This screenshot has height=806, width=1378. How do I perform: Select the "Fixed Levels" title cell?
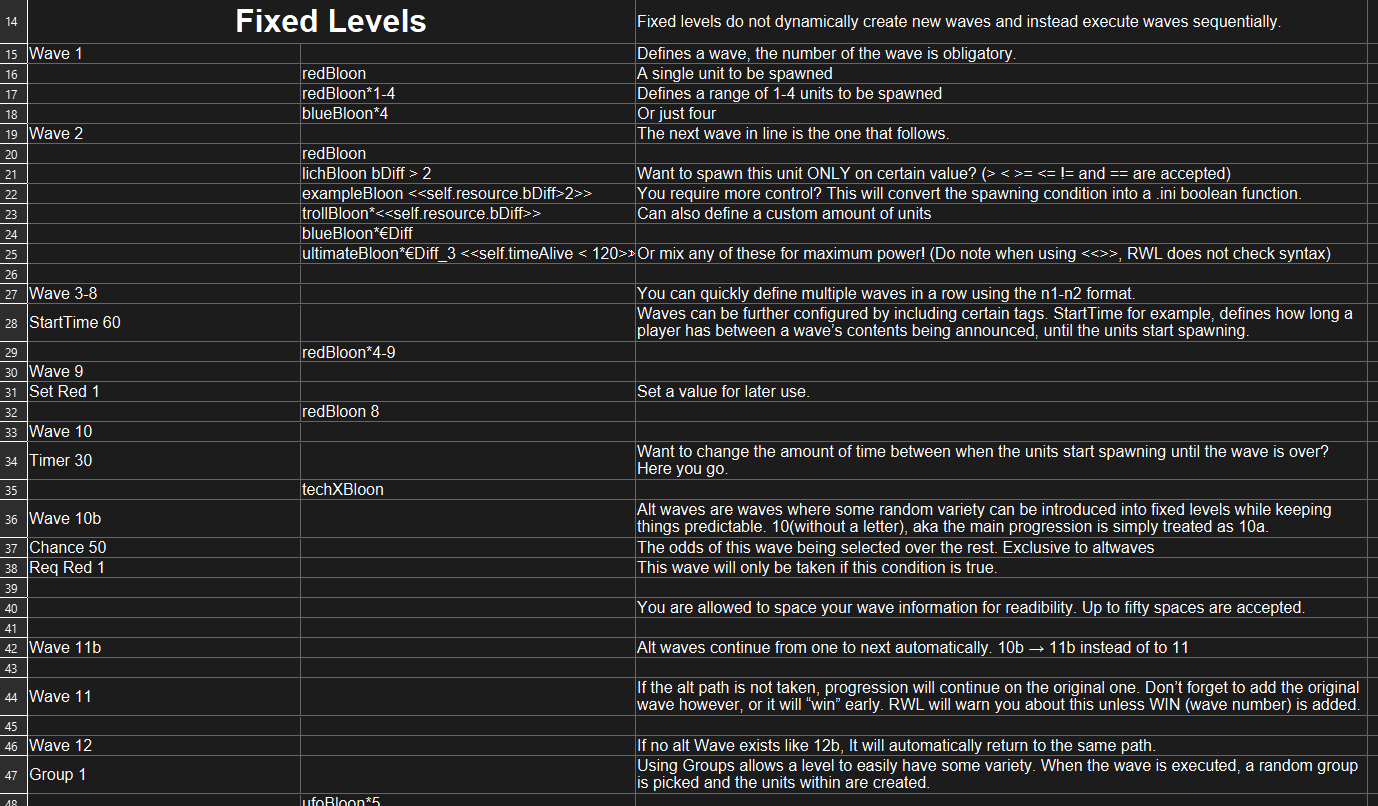pos(330,21)
